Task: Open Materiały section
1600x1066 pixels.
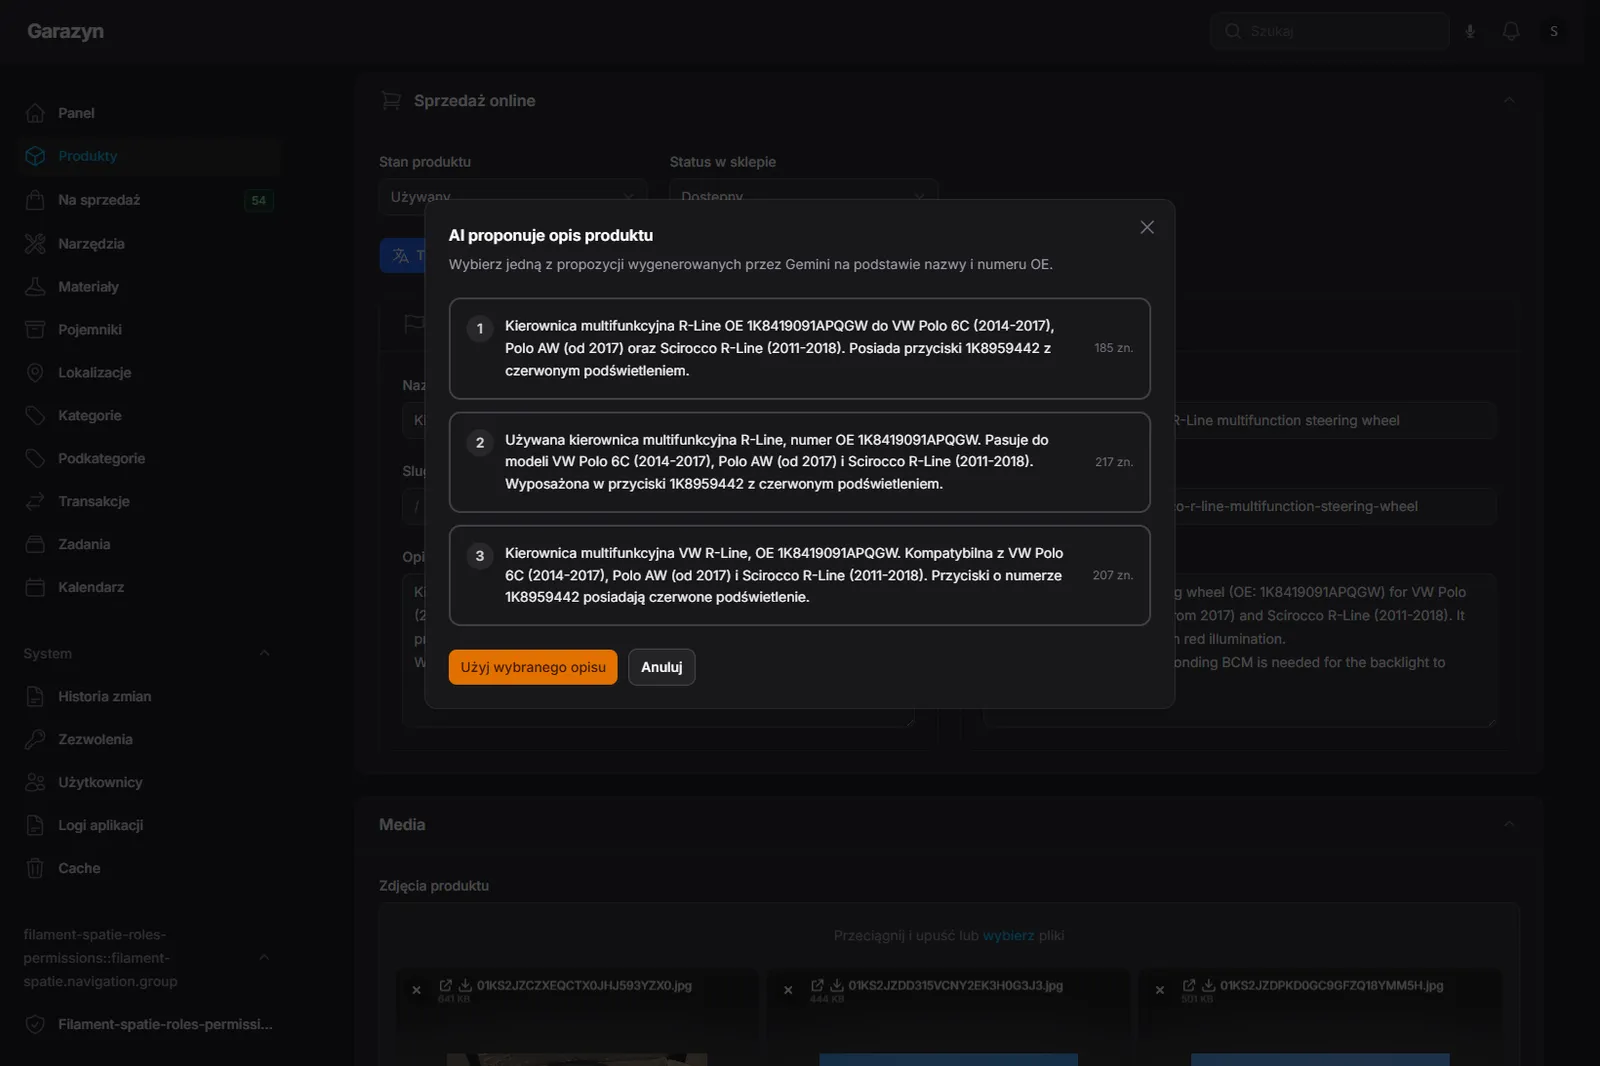Action: 149,286
